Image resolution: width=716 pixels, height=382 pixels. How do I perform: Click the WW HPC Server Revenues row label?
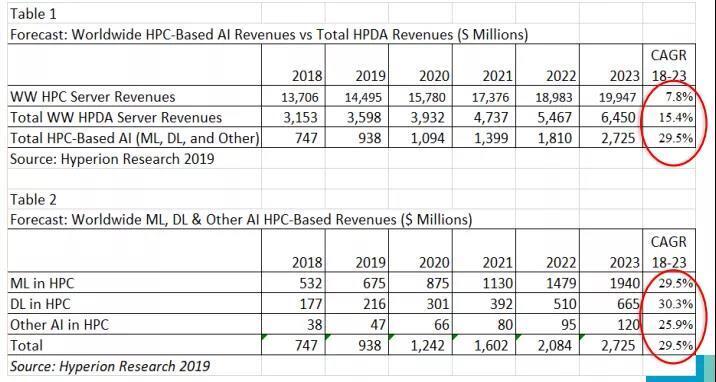(x=93, y=97)
